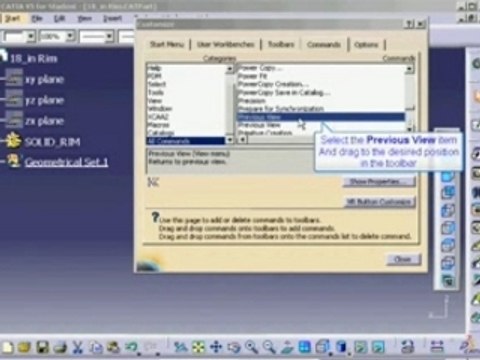The width and height of the screenshot is (480, 360).
Task: Click the Open folder icon
Action: pos(24,347)
